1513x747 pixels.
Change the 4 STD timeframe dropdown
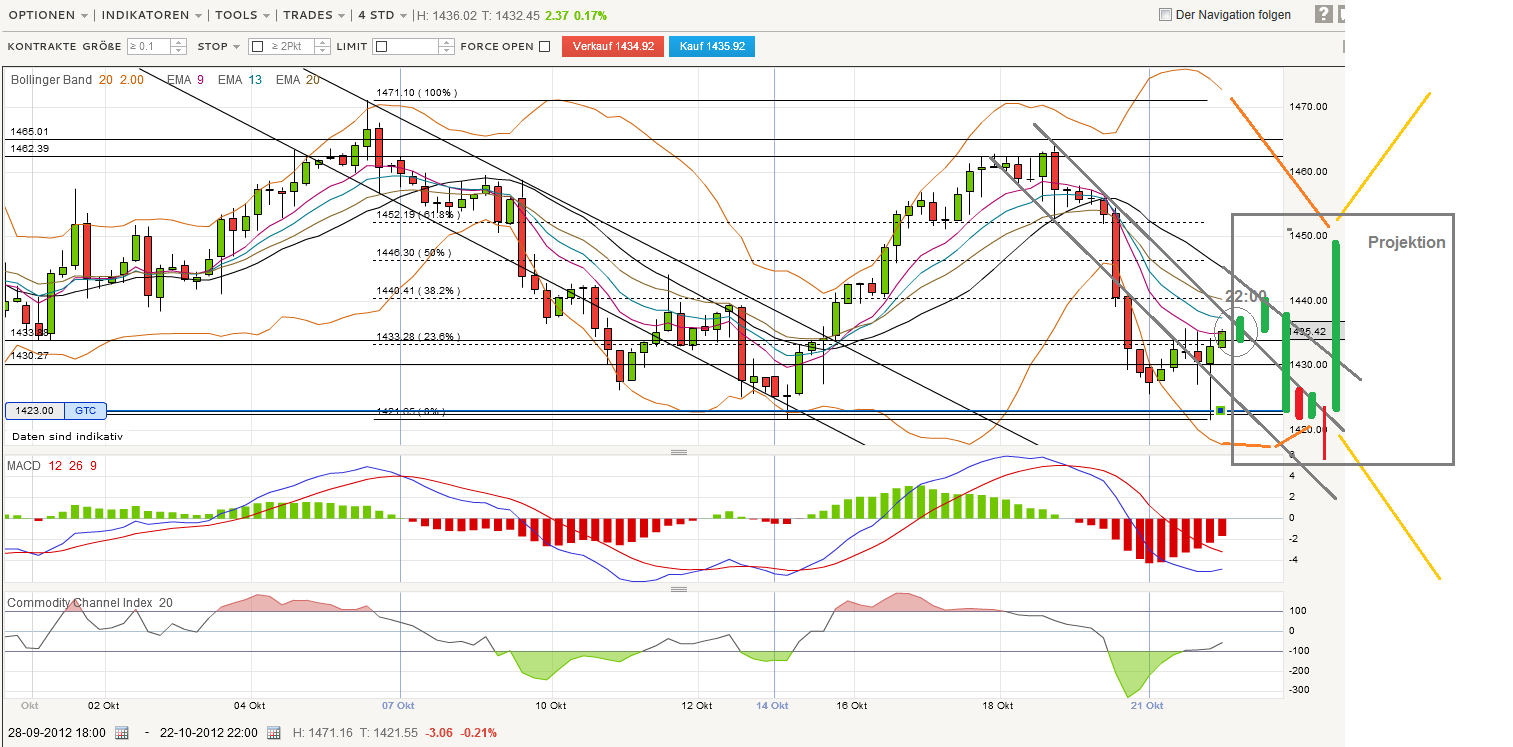pos(384,15)
